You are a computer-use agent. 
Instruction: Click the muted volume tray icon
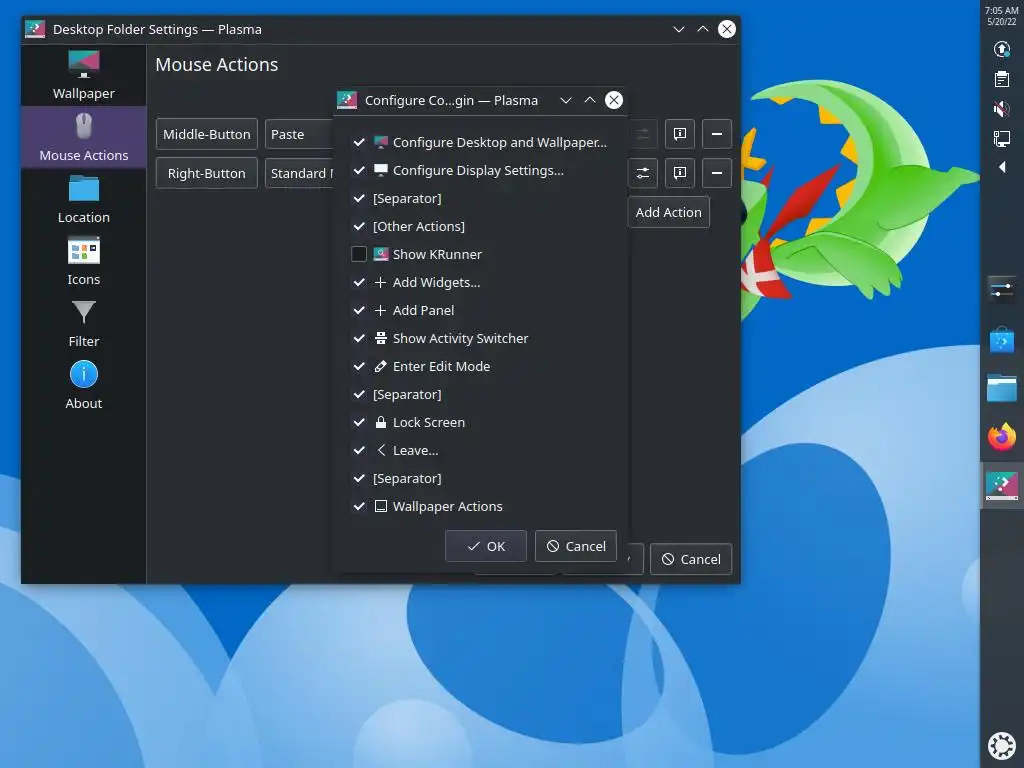(x=1002, y=108)
